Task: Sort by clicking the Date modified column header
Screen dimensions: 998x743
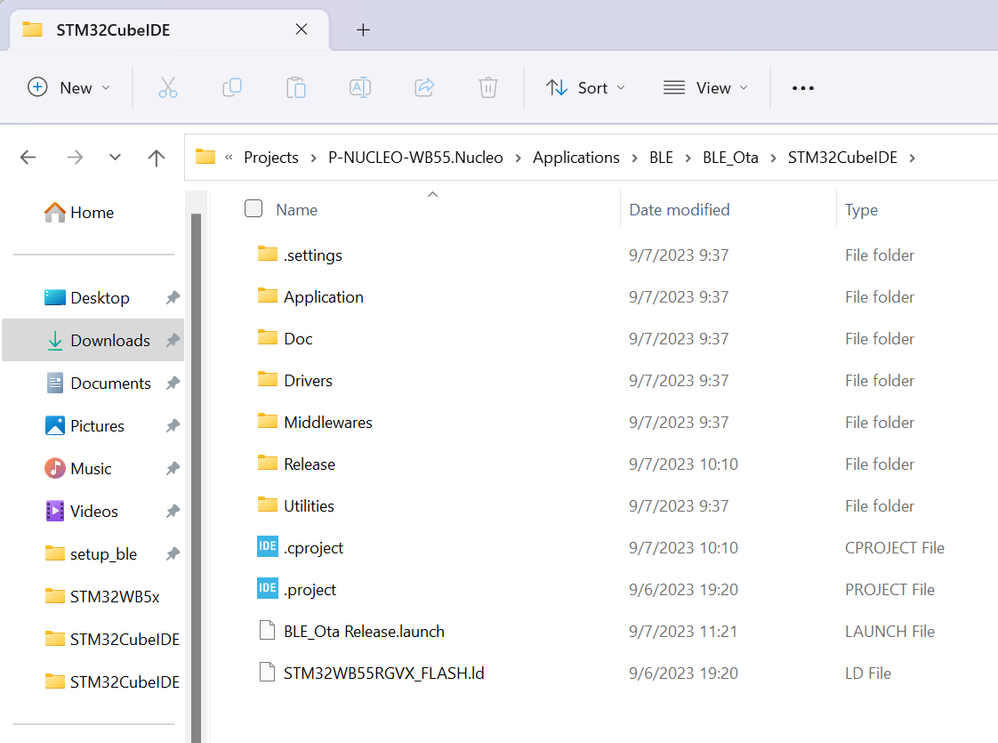Action: (679, 209)
